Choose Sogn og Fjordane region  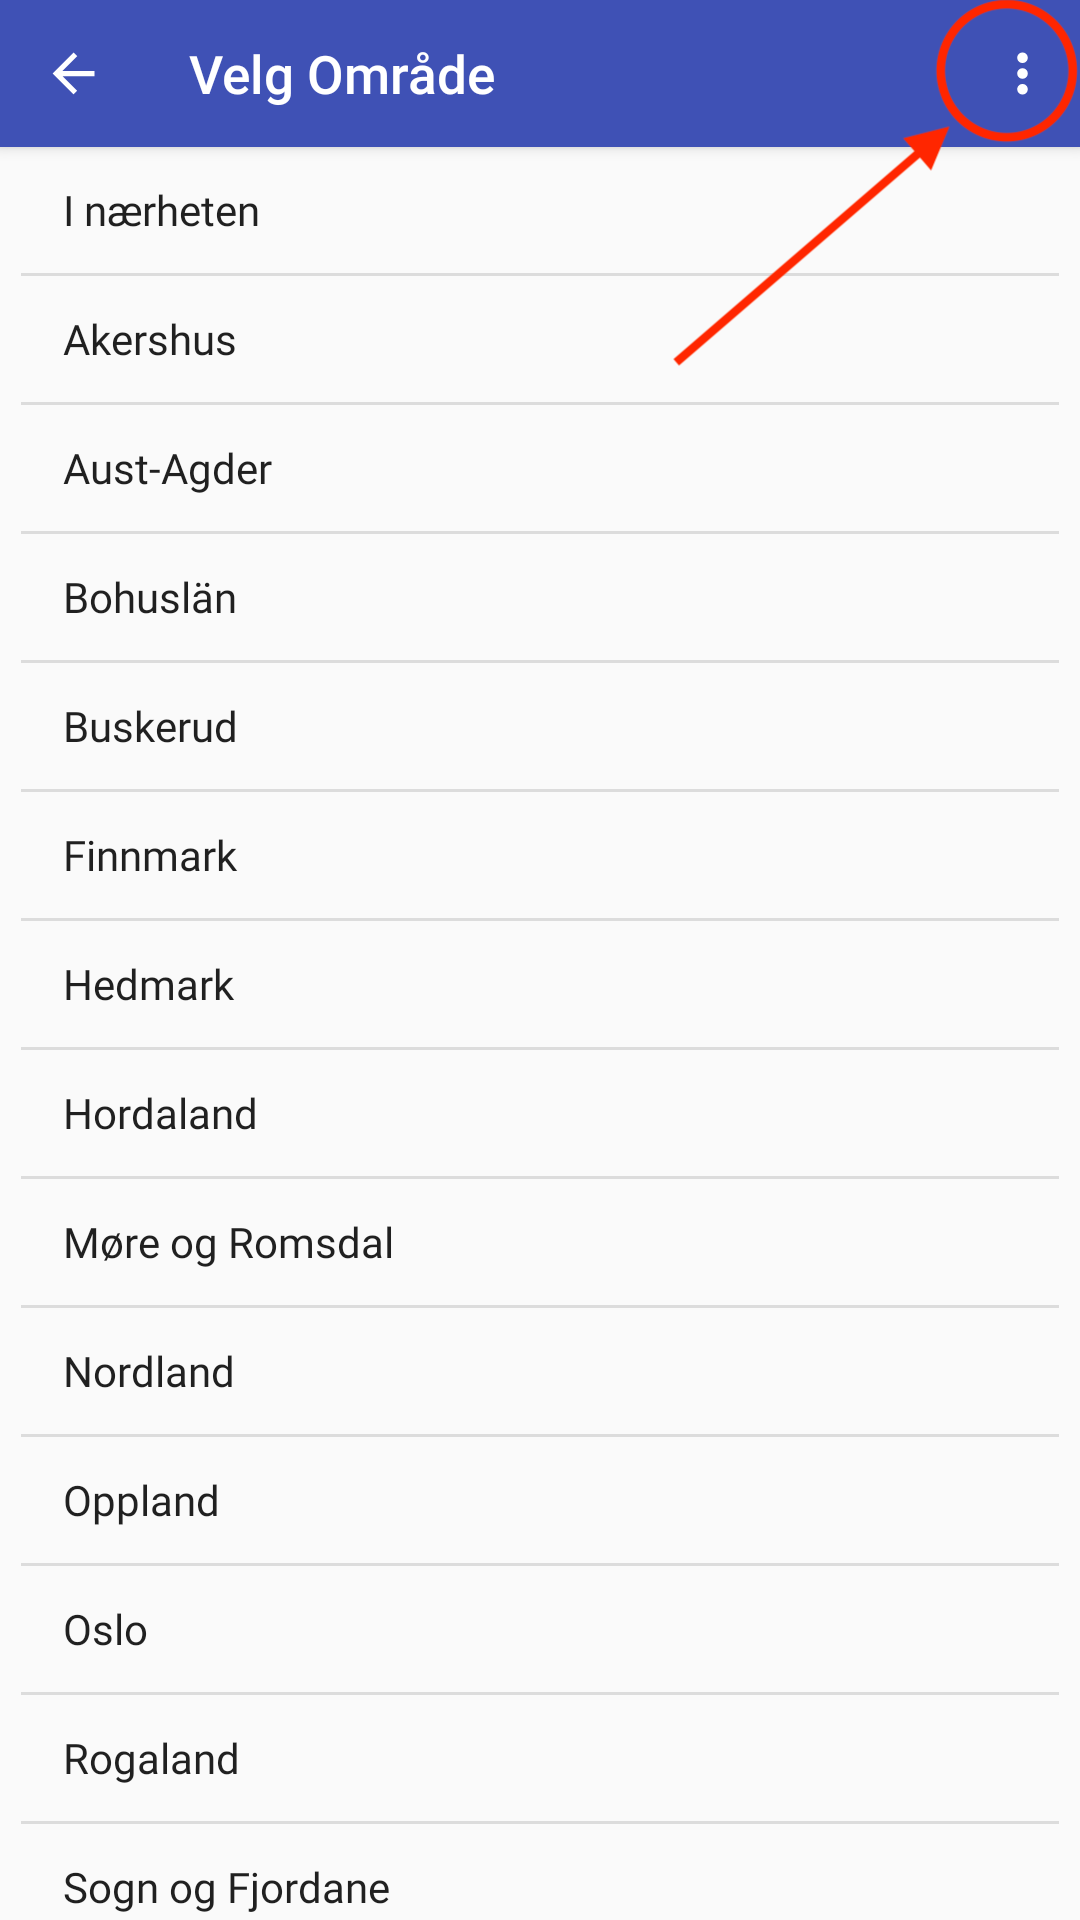click(540, 1872)
